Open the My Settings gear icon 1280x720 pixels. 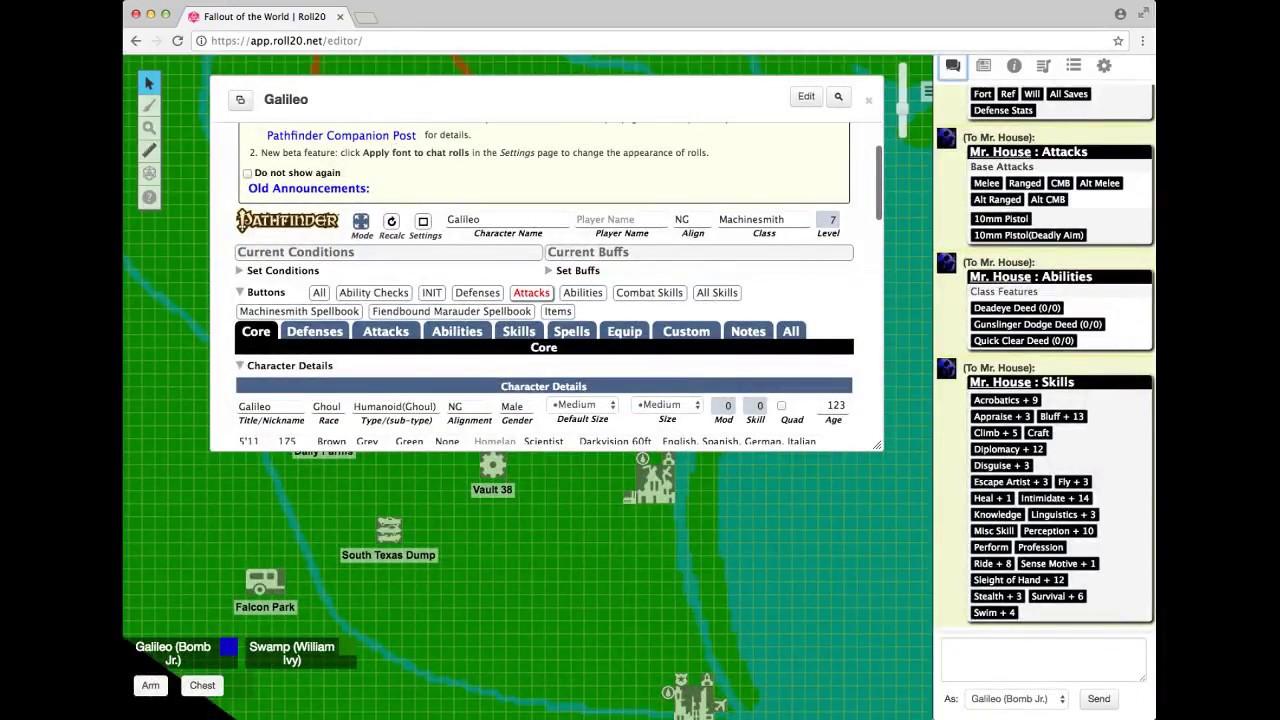pos(1104,65)
